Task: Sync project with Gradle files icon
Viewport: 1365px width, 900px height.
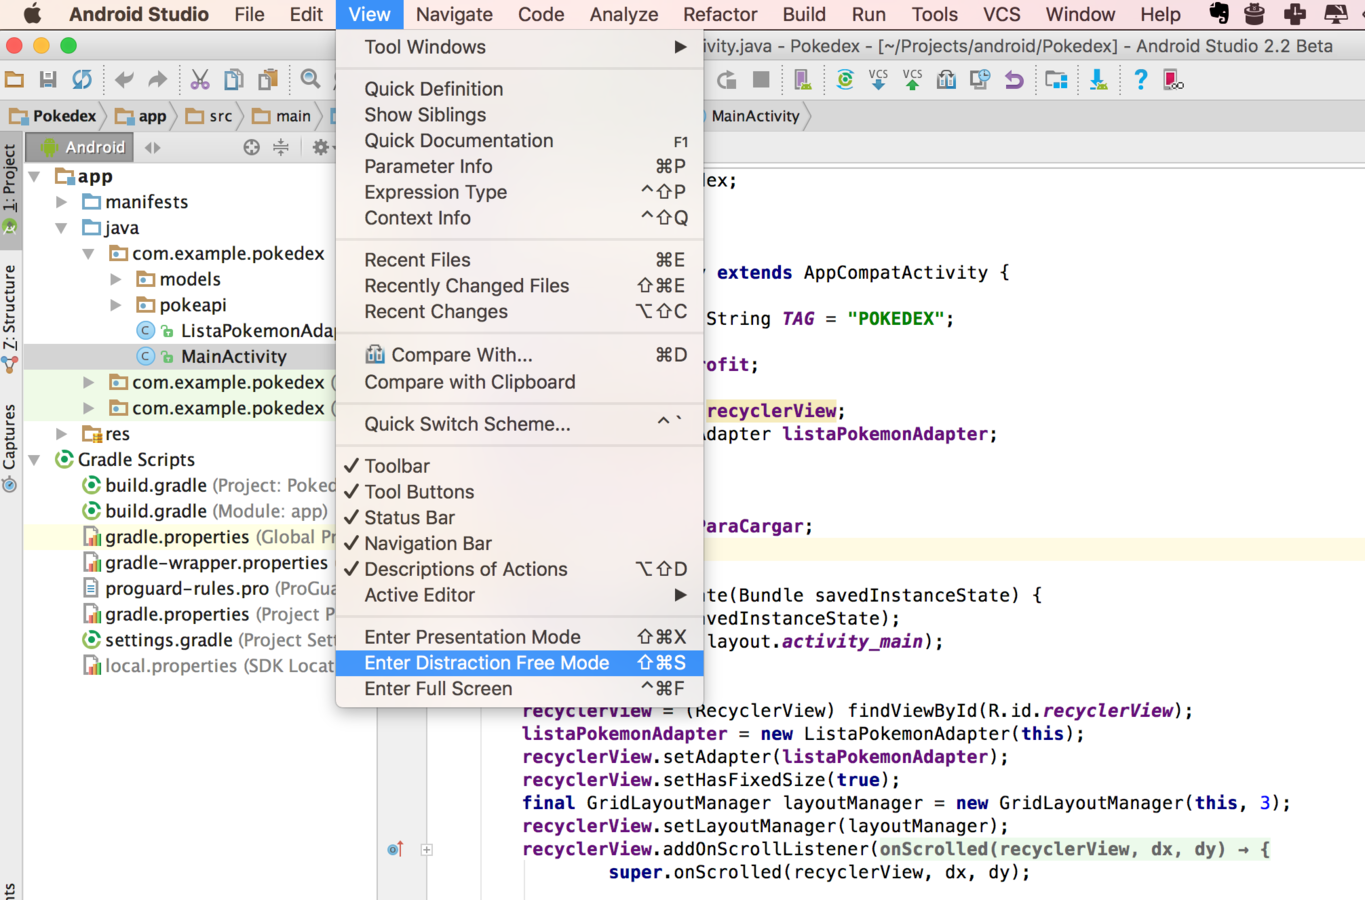Action: point(845,80)
